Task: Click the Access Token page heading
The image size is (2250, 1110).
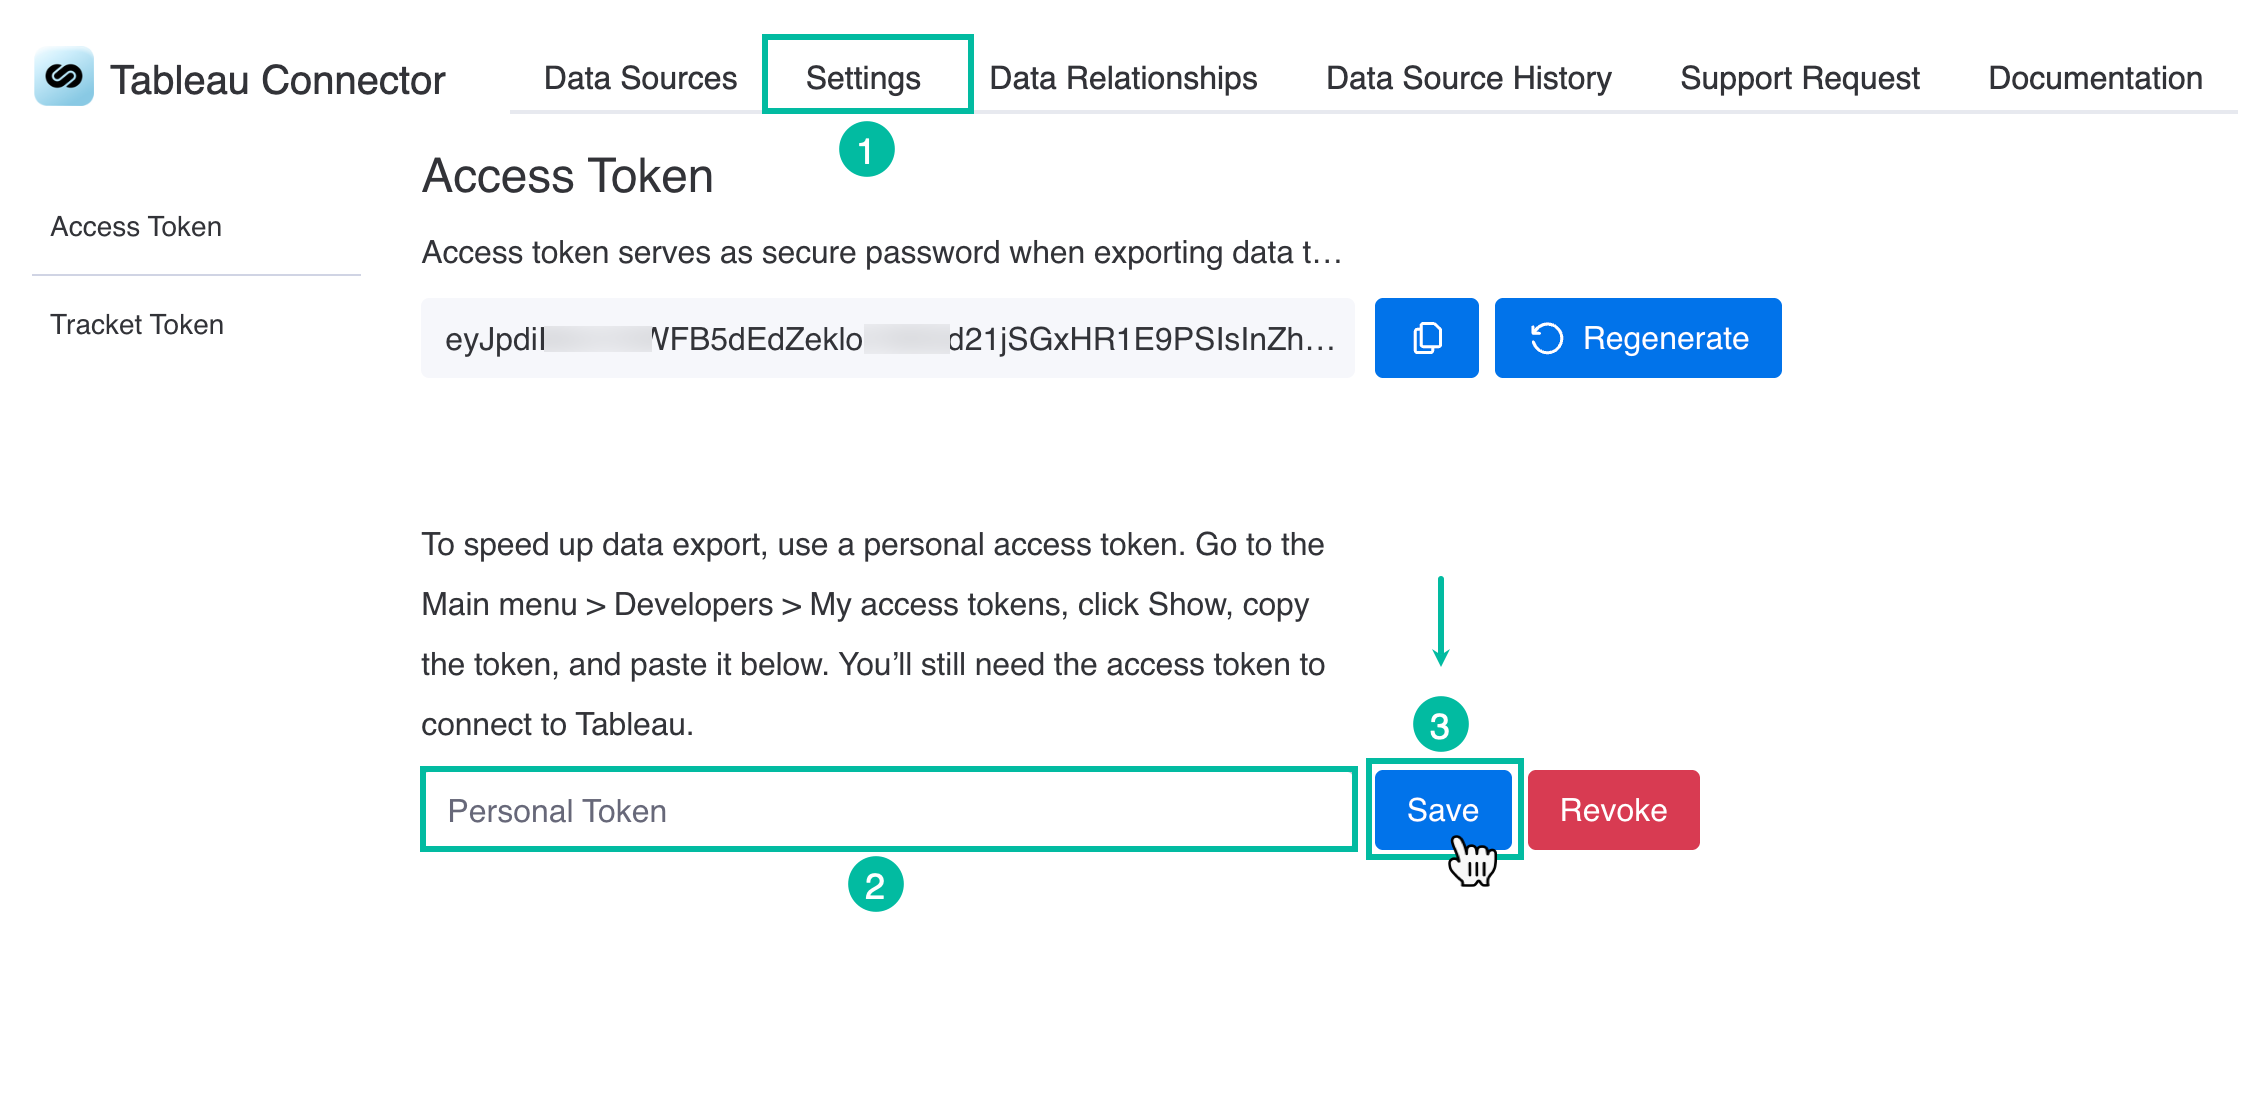Action: [567, 176]
